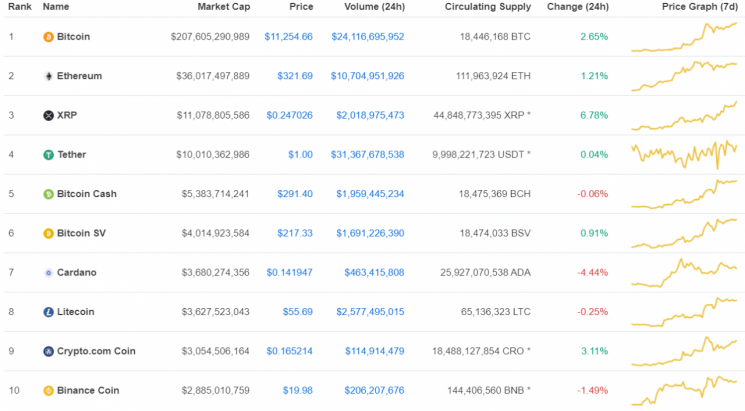Image resolution: width=745 pixels, height=411 pixels.
Task: Open the Bitcoin SV name link
Action: (x=81, y=233)
